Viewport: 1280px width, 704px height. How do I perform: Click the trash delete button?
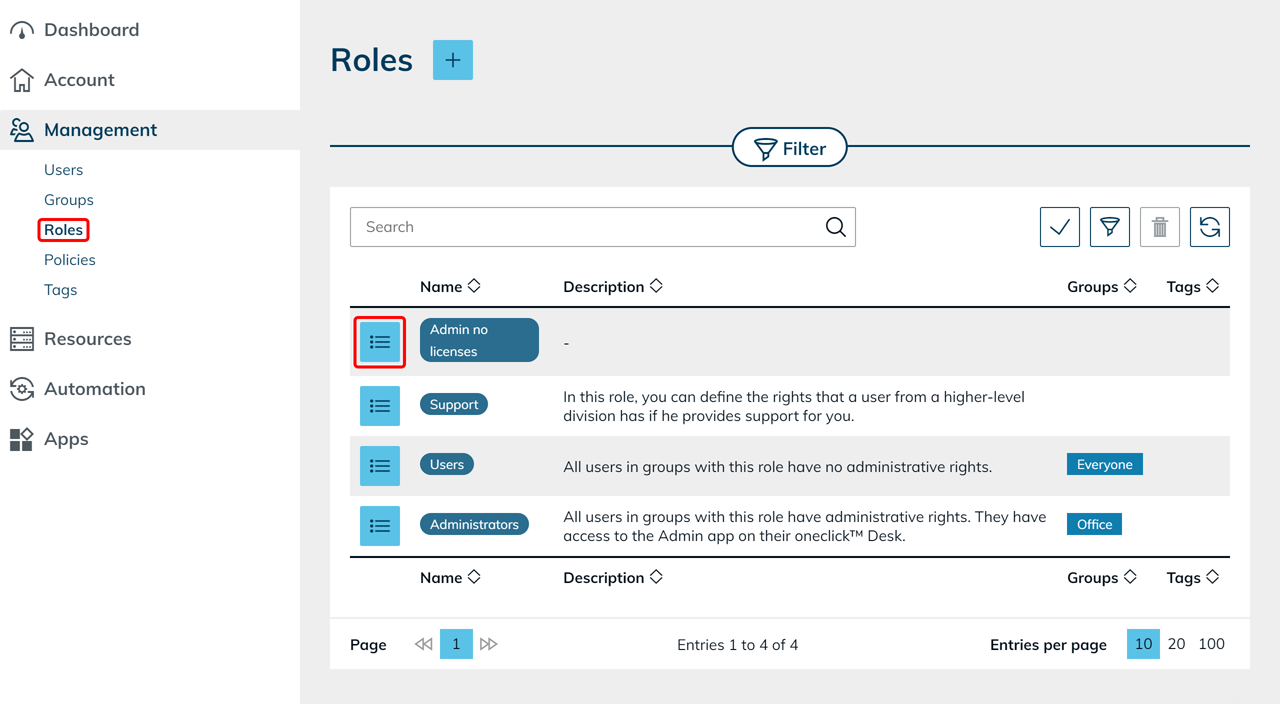1160,227
